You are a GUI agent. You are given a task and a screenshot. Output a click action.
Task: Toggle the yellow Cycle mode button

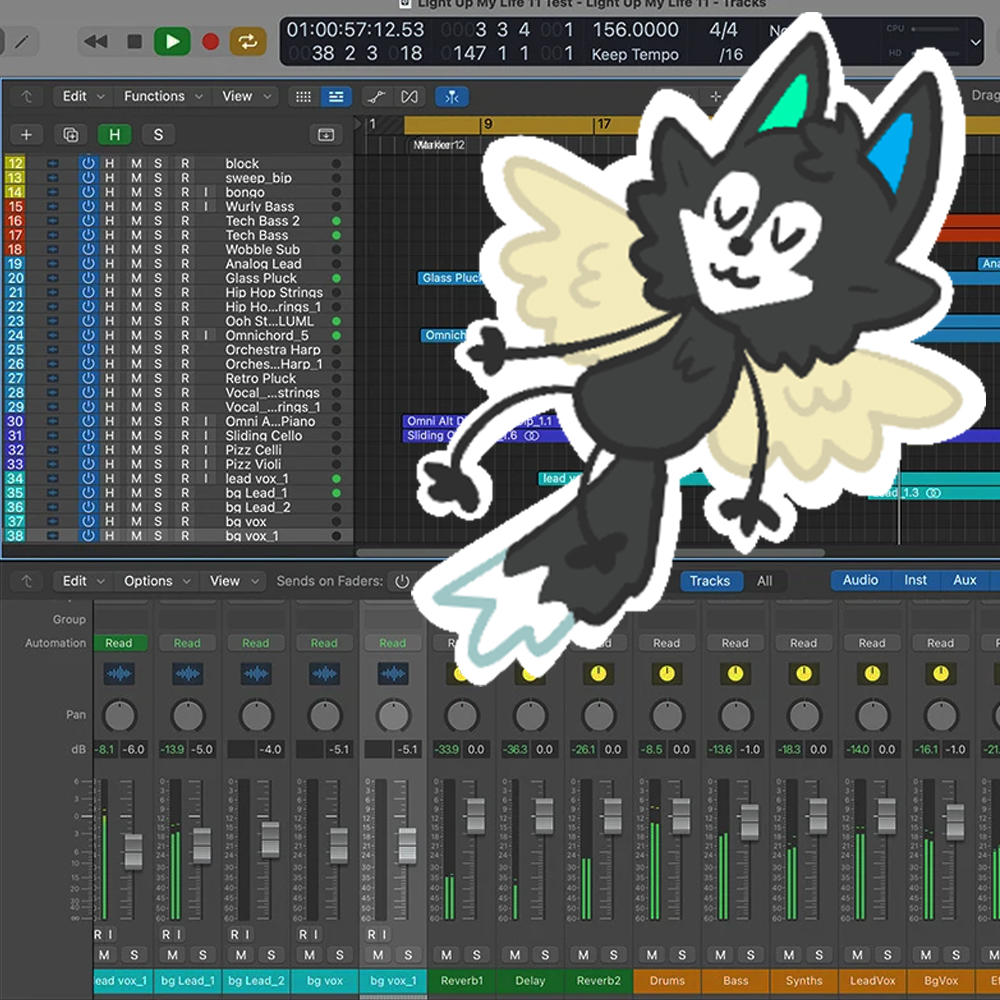tap(247, 42)
